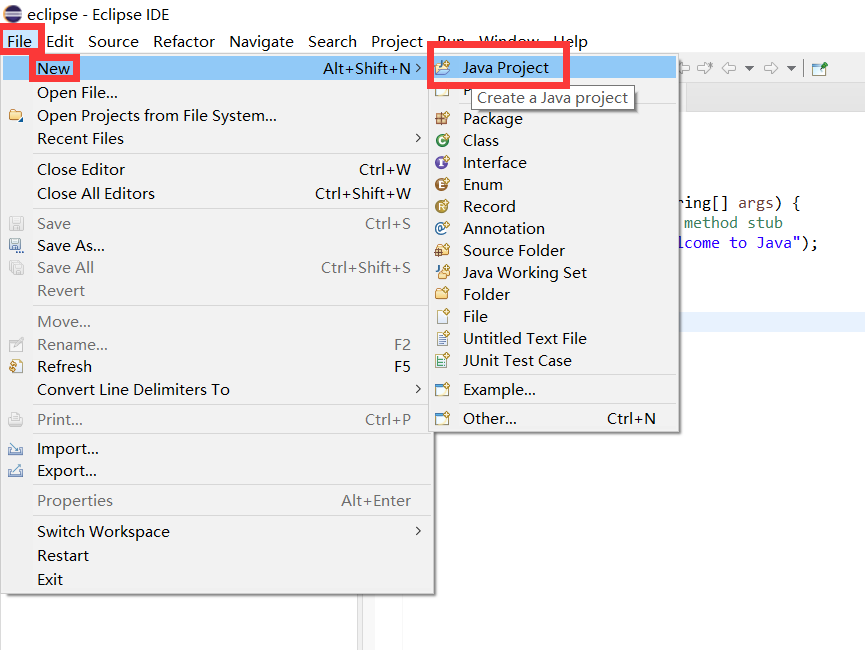
Task: Click the Open Projects from File System folder icon
Action: (16, 115)
